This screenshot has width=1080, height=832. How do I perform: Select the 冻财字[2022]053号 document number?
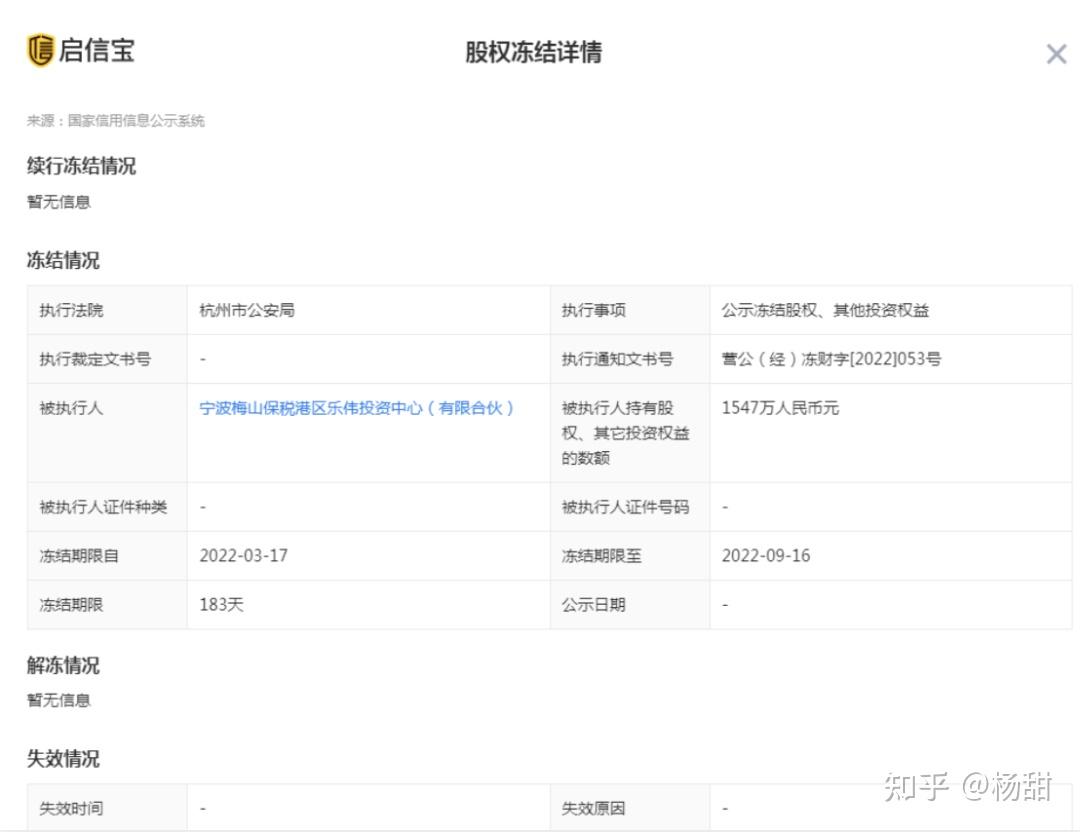tap(831, 359)
